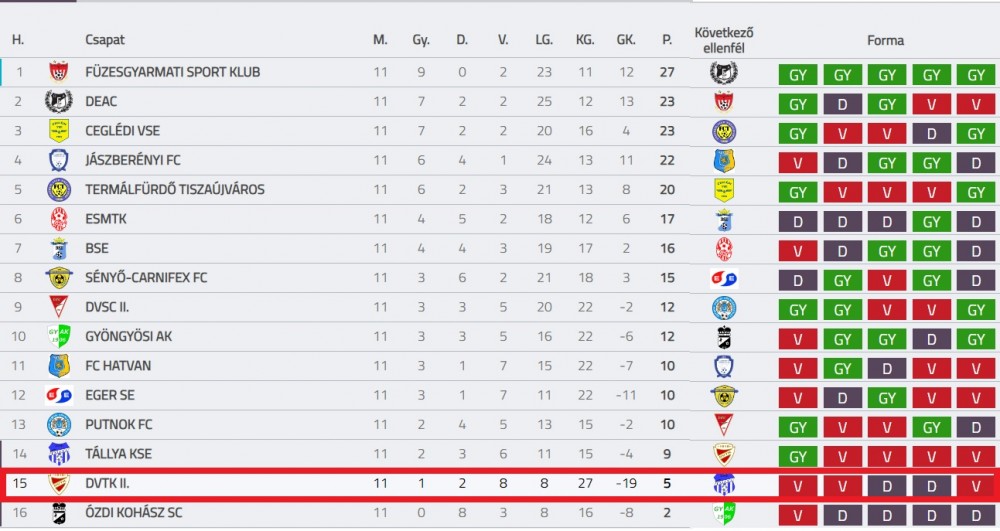Click the DEAC team logo beside its name
Screen dimensions: 1000x531
59,101
